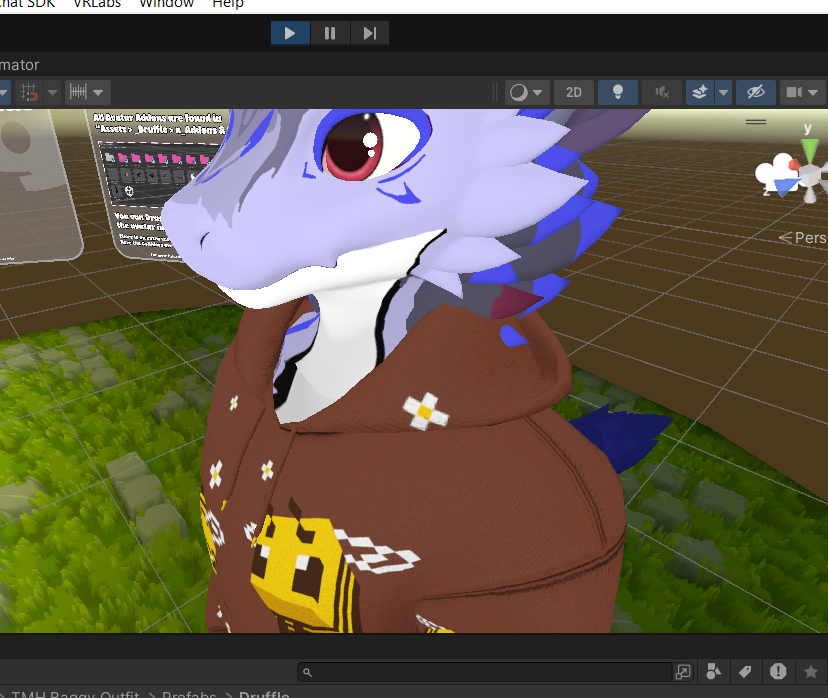
Task: Click the favorites star icon
Action: pos(811,672)
